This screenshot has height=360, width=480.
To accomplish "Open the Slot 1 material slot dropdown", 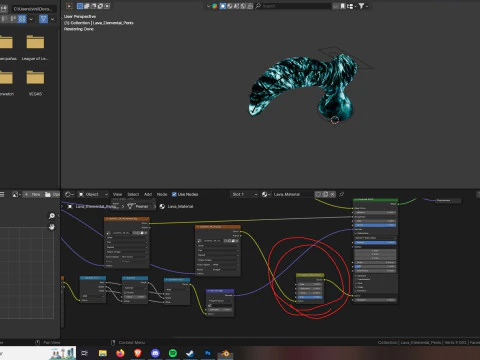I will point(244,194).
